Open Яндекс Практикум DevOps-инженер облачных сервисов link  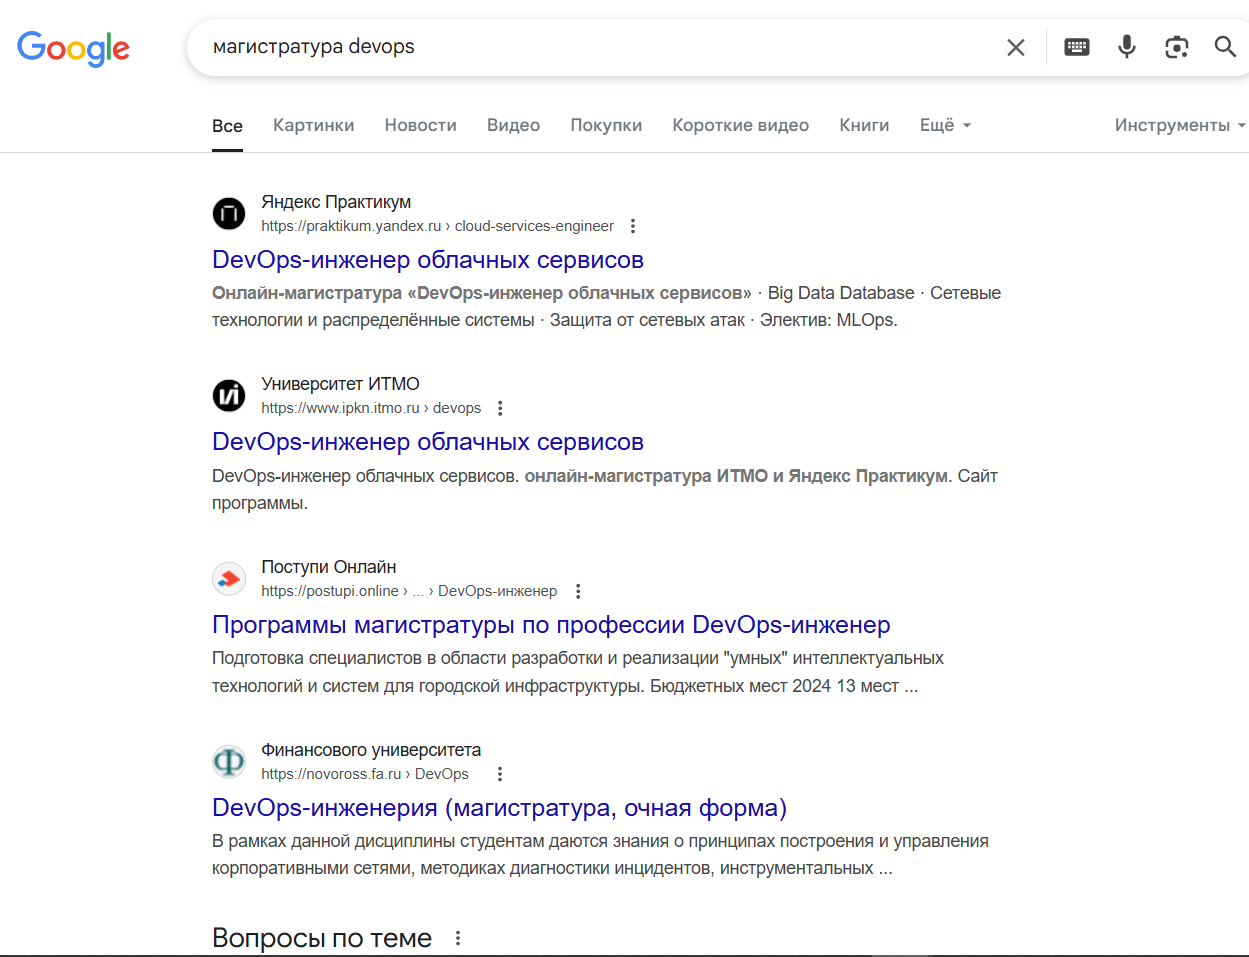(428, 260)
